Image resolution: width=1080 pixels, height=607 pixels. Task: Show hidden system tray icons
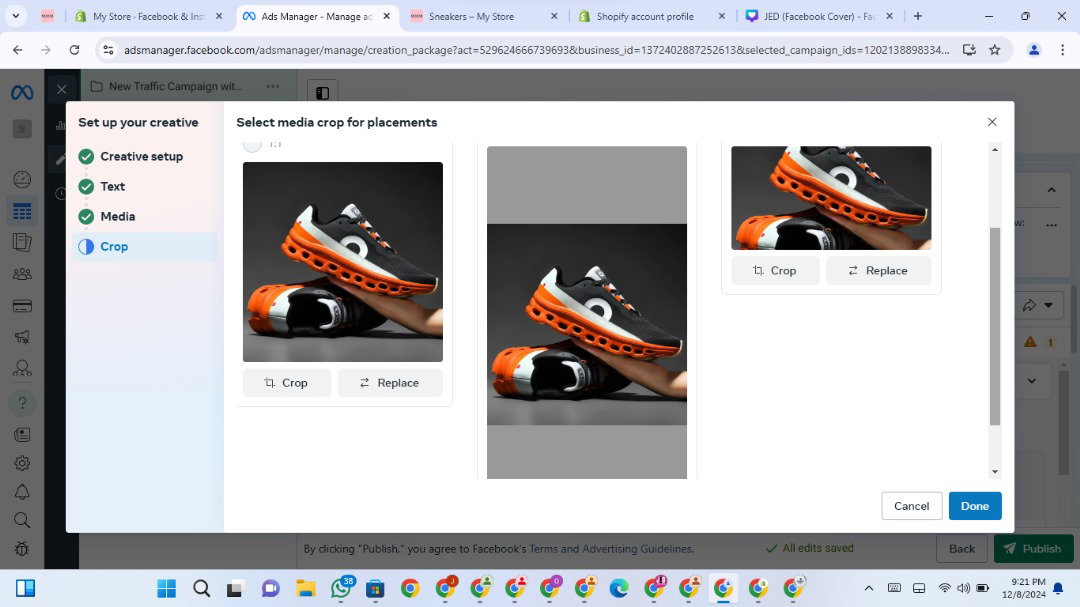[x=869, y=588]
